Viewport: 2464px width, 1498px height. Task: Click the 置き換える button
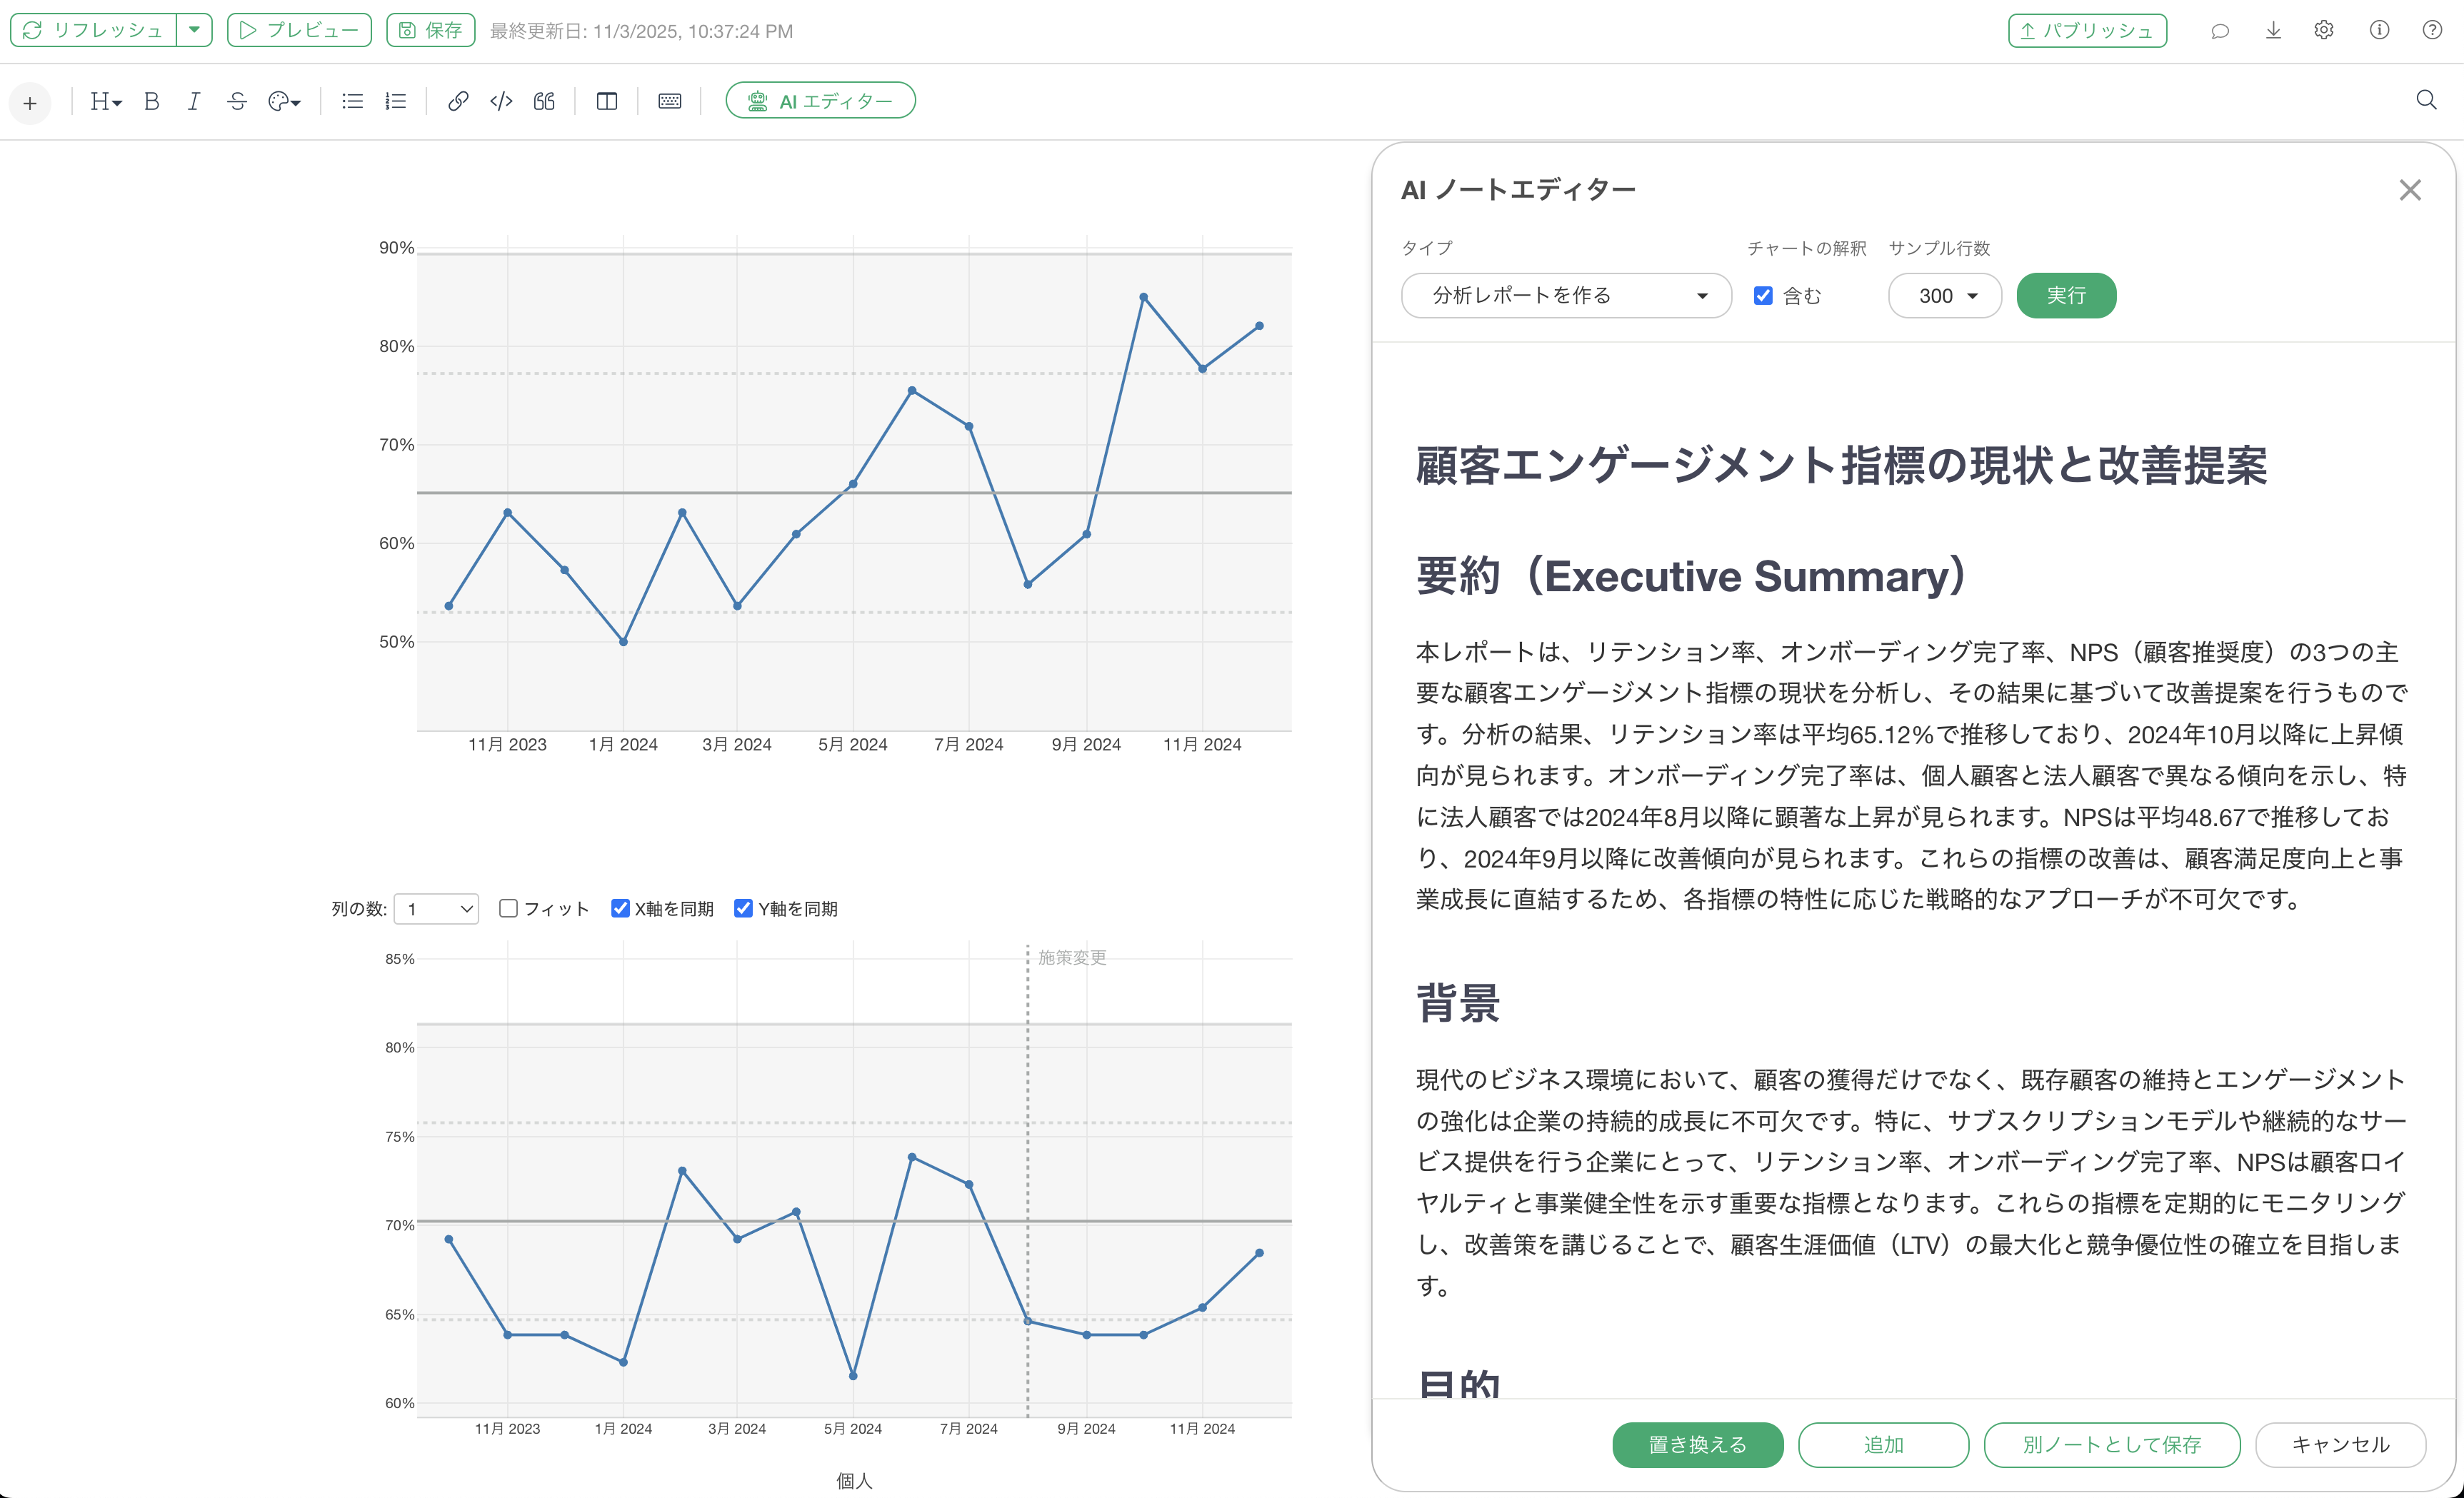1697,1444
